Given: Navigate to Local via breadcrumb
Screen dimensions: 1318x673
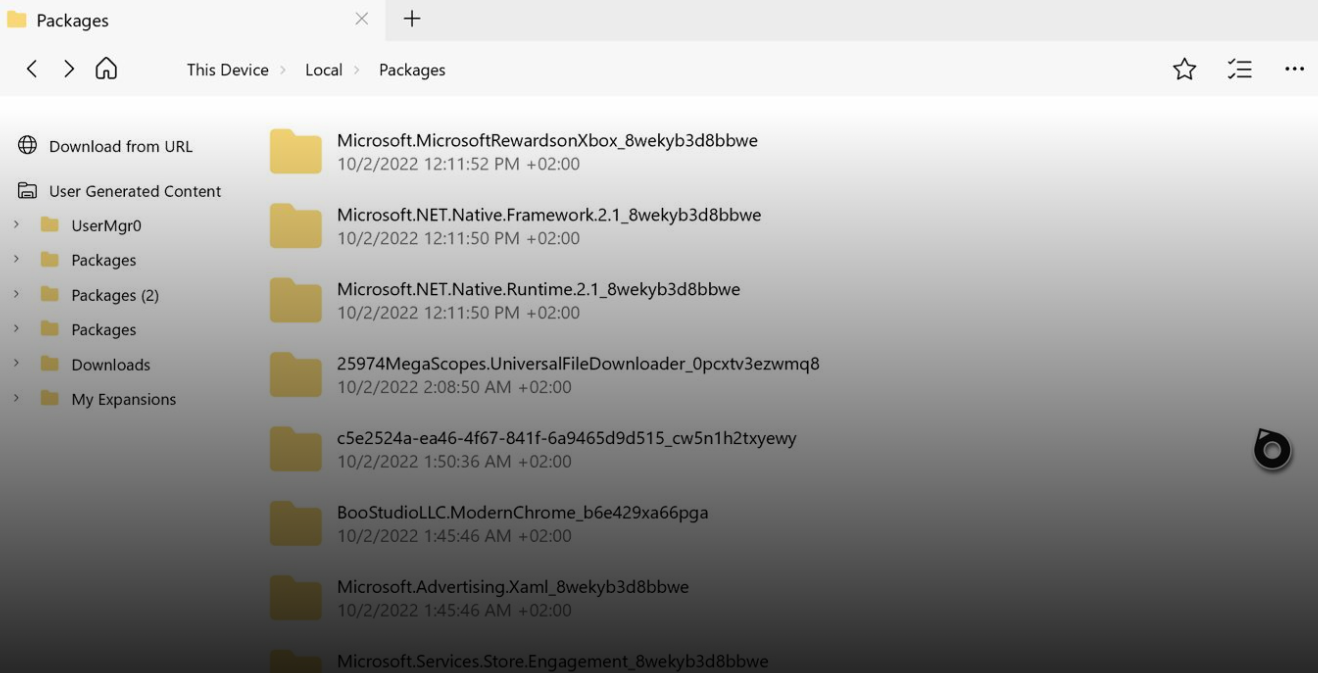Looking at the screenshot, I should tap(324, 69).
